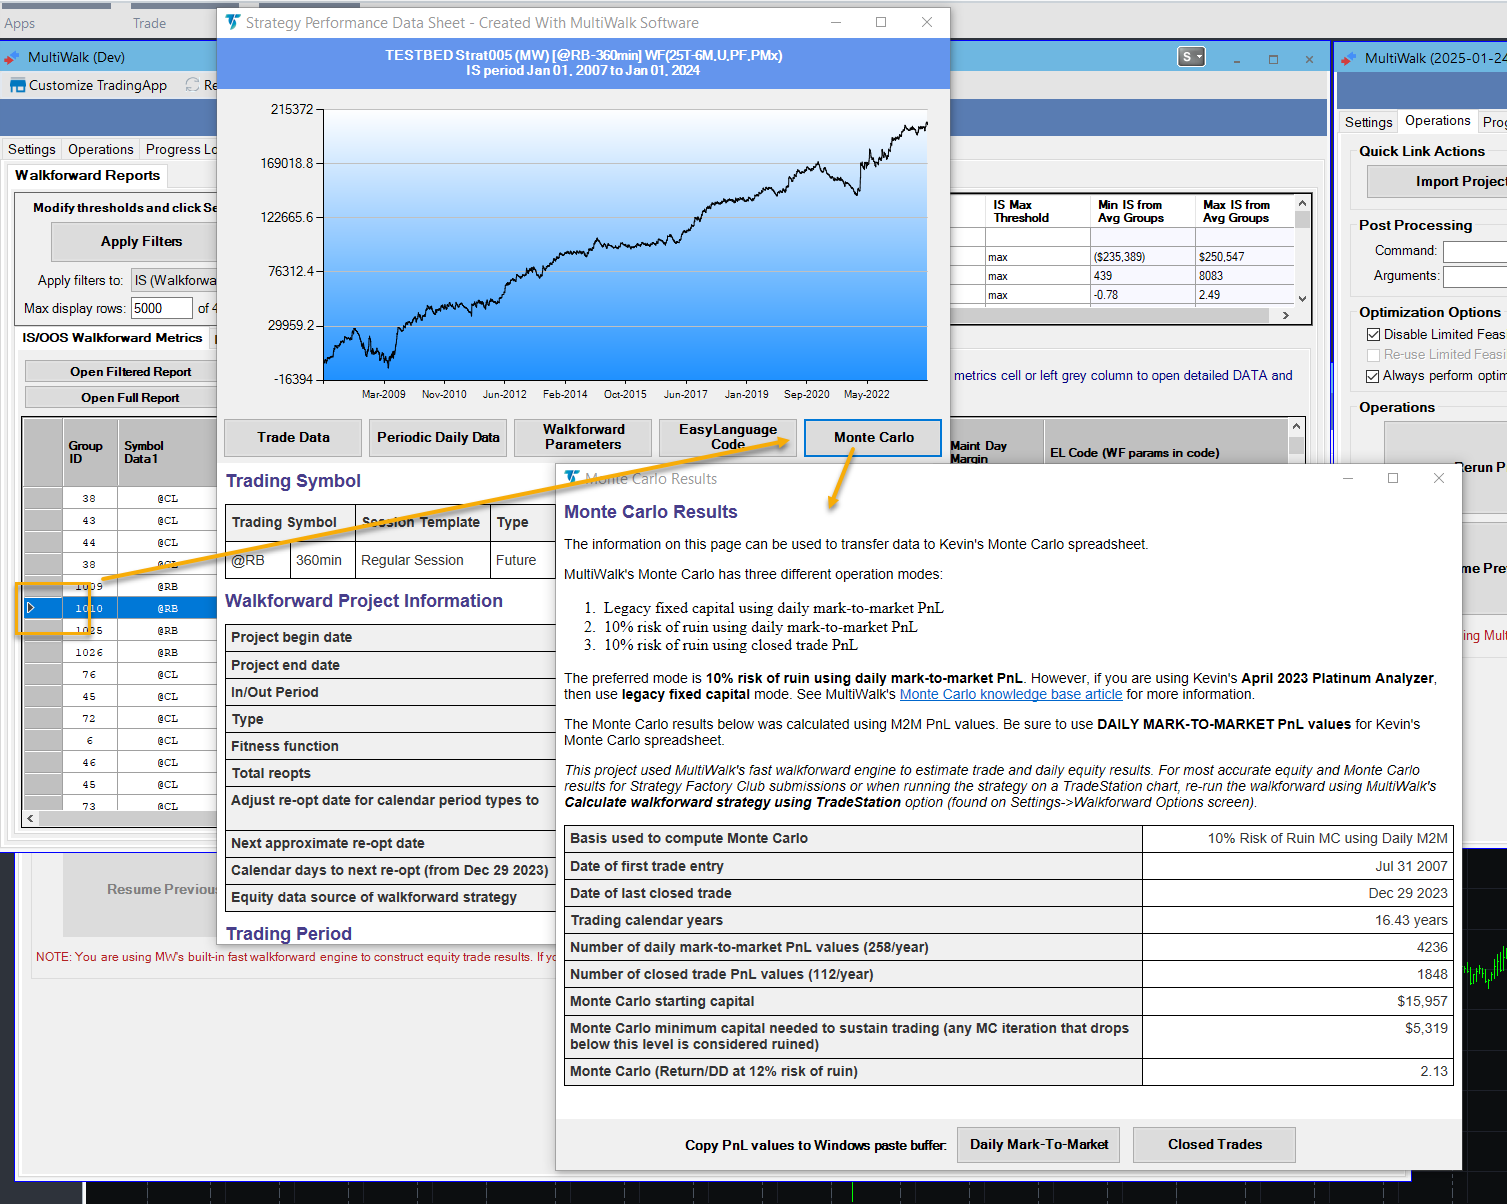
Task: Open the Monte Carlo knowledge base article link
Action: [x=1010, y=695]
